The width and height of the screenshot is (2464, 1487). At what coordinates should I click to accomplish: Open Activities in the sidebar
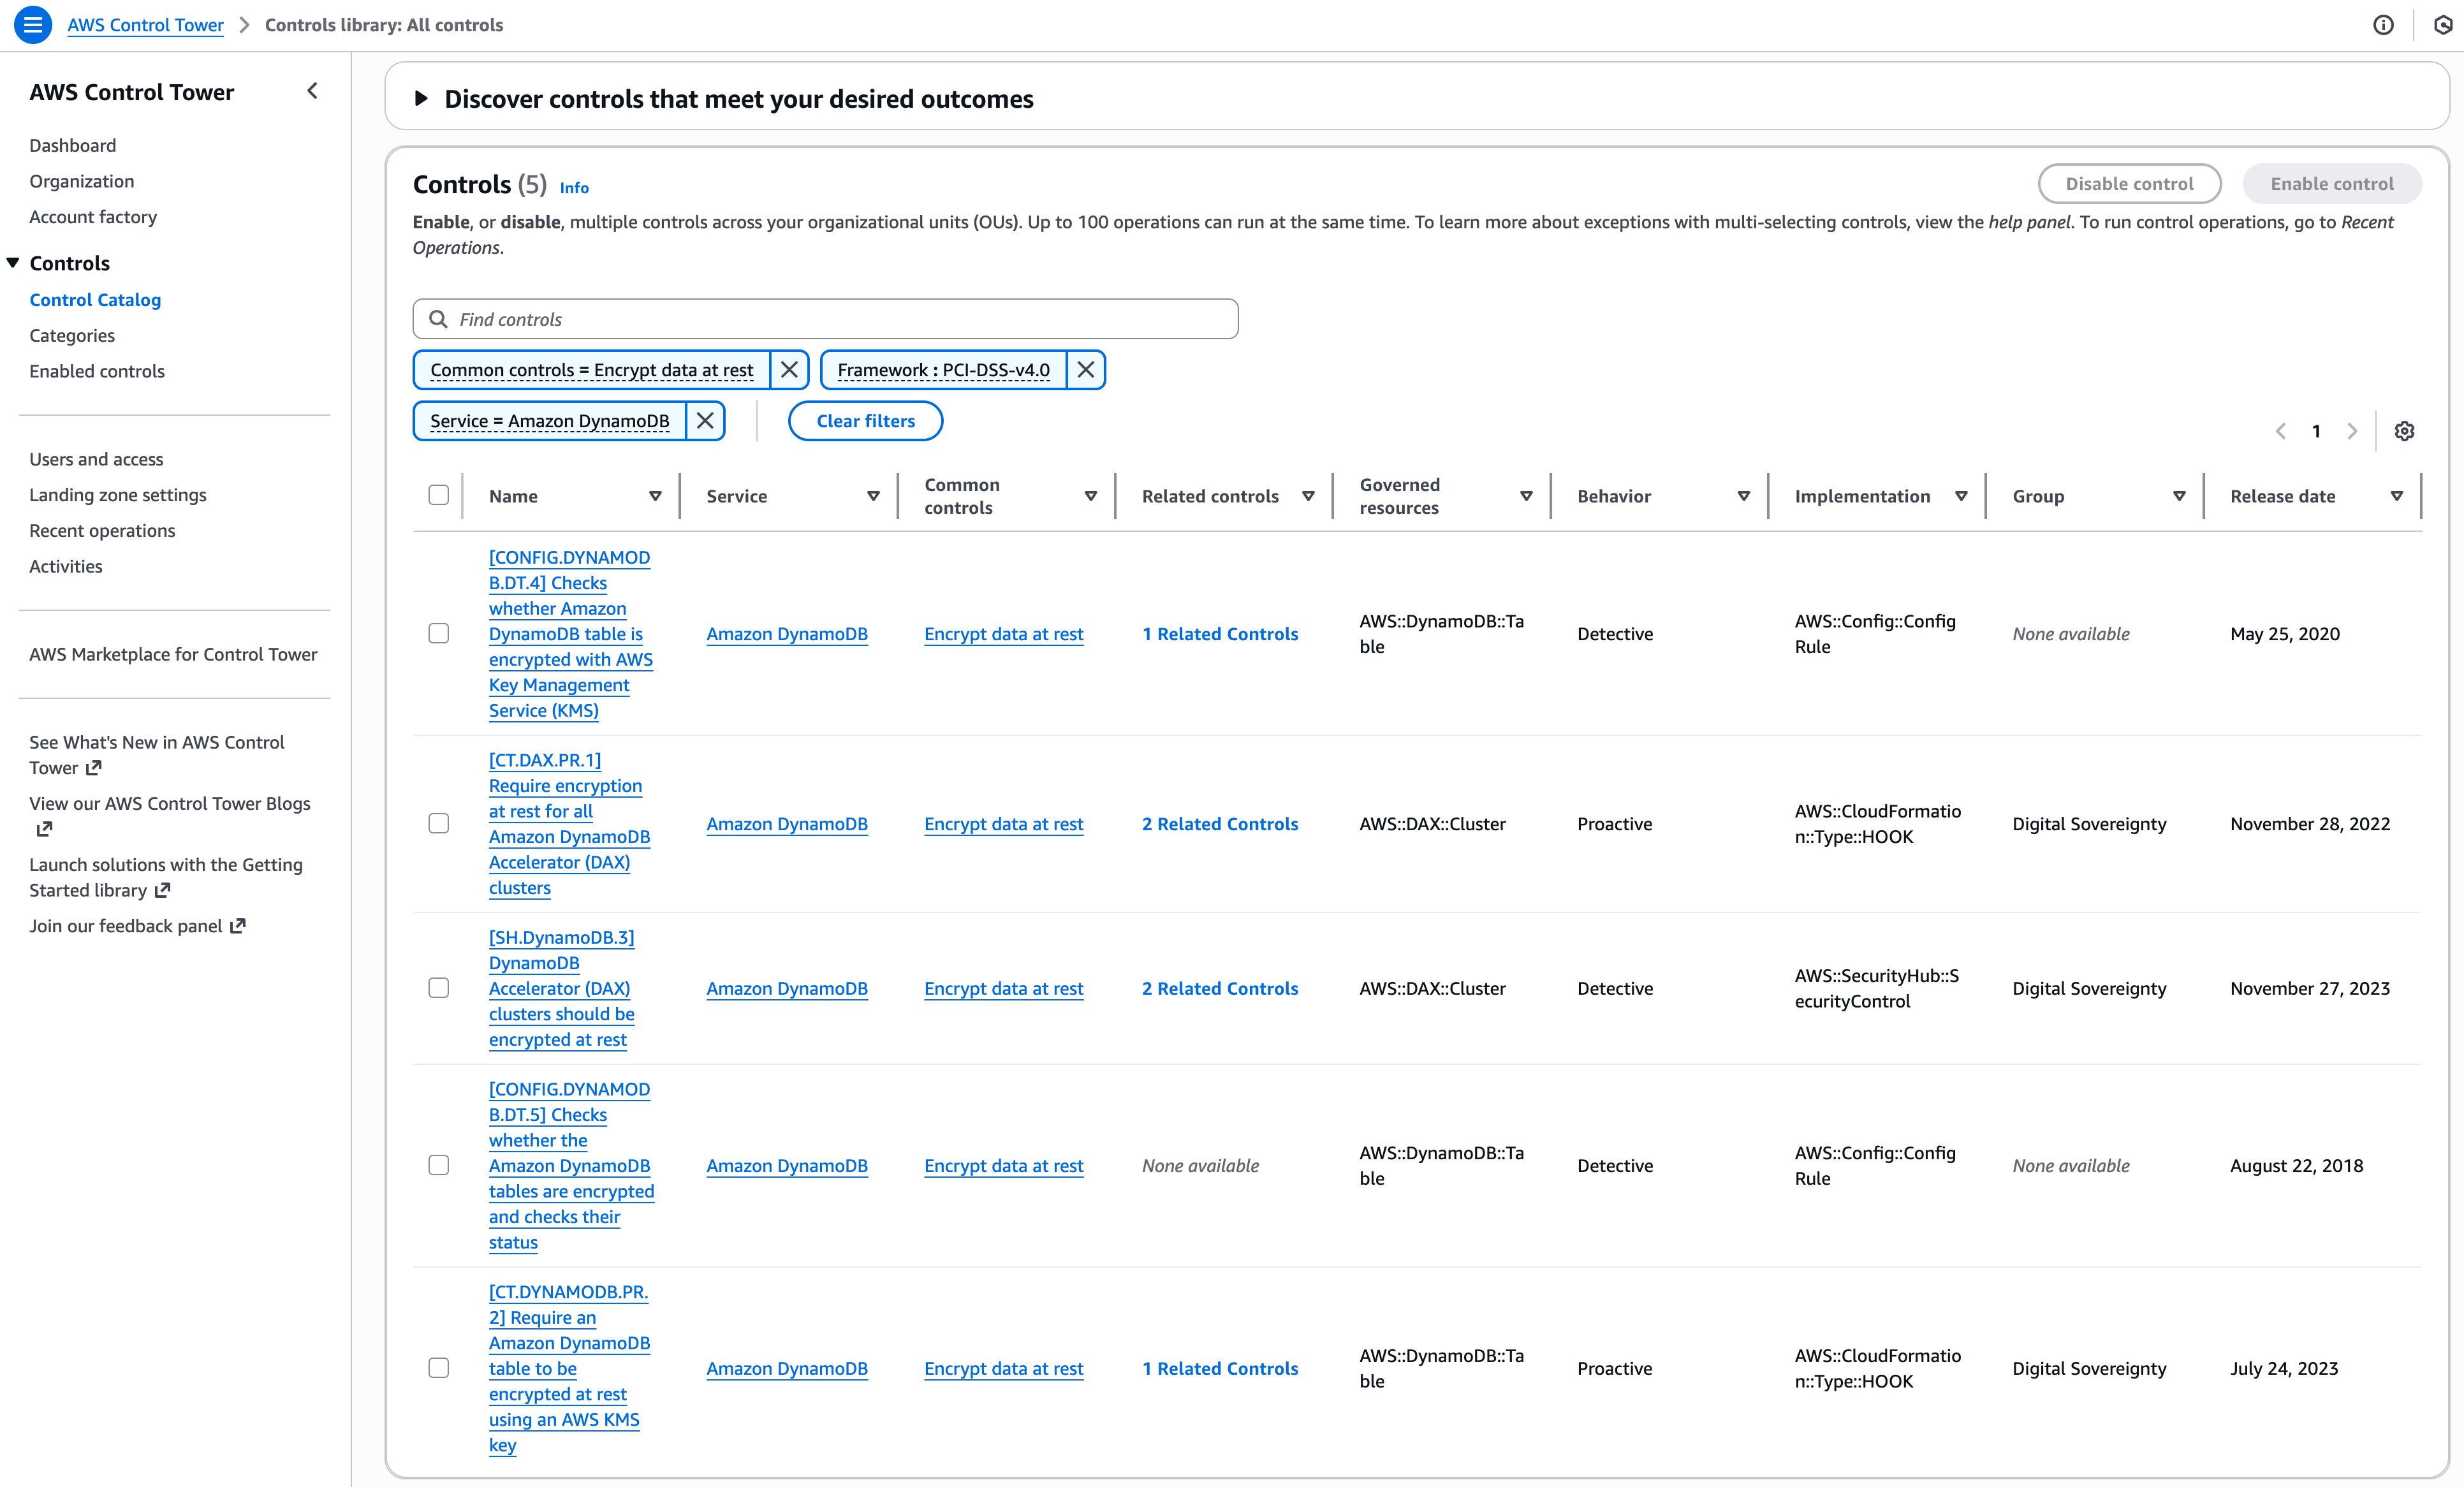[66, 566]
